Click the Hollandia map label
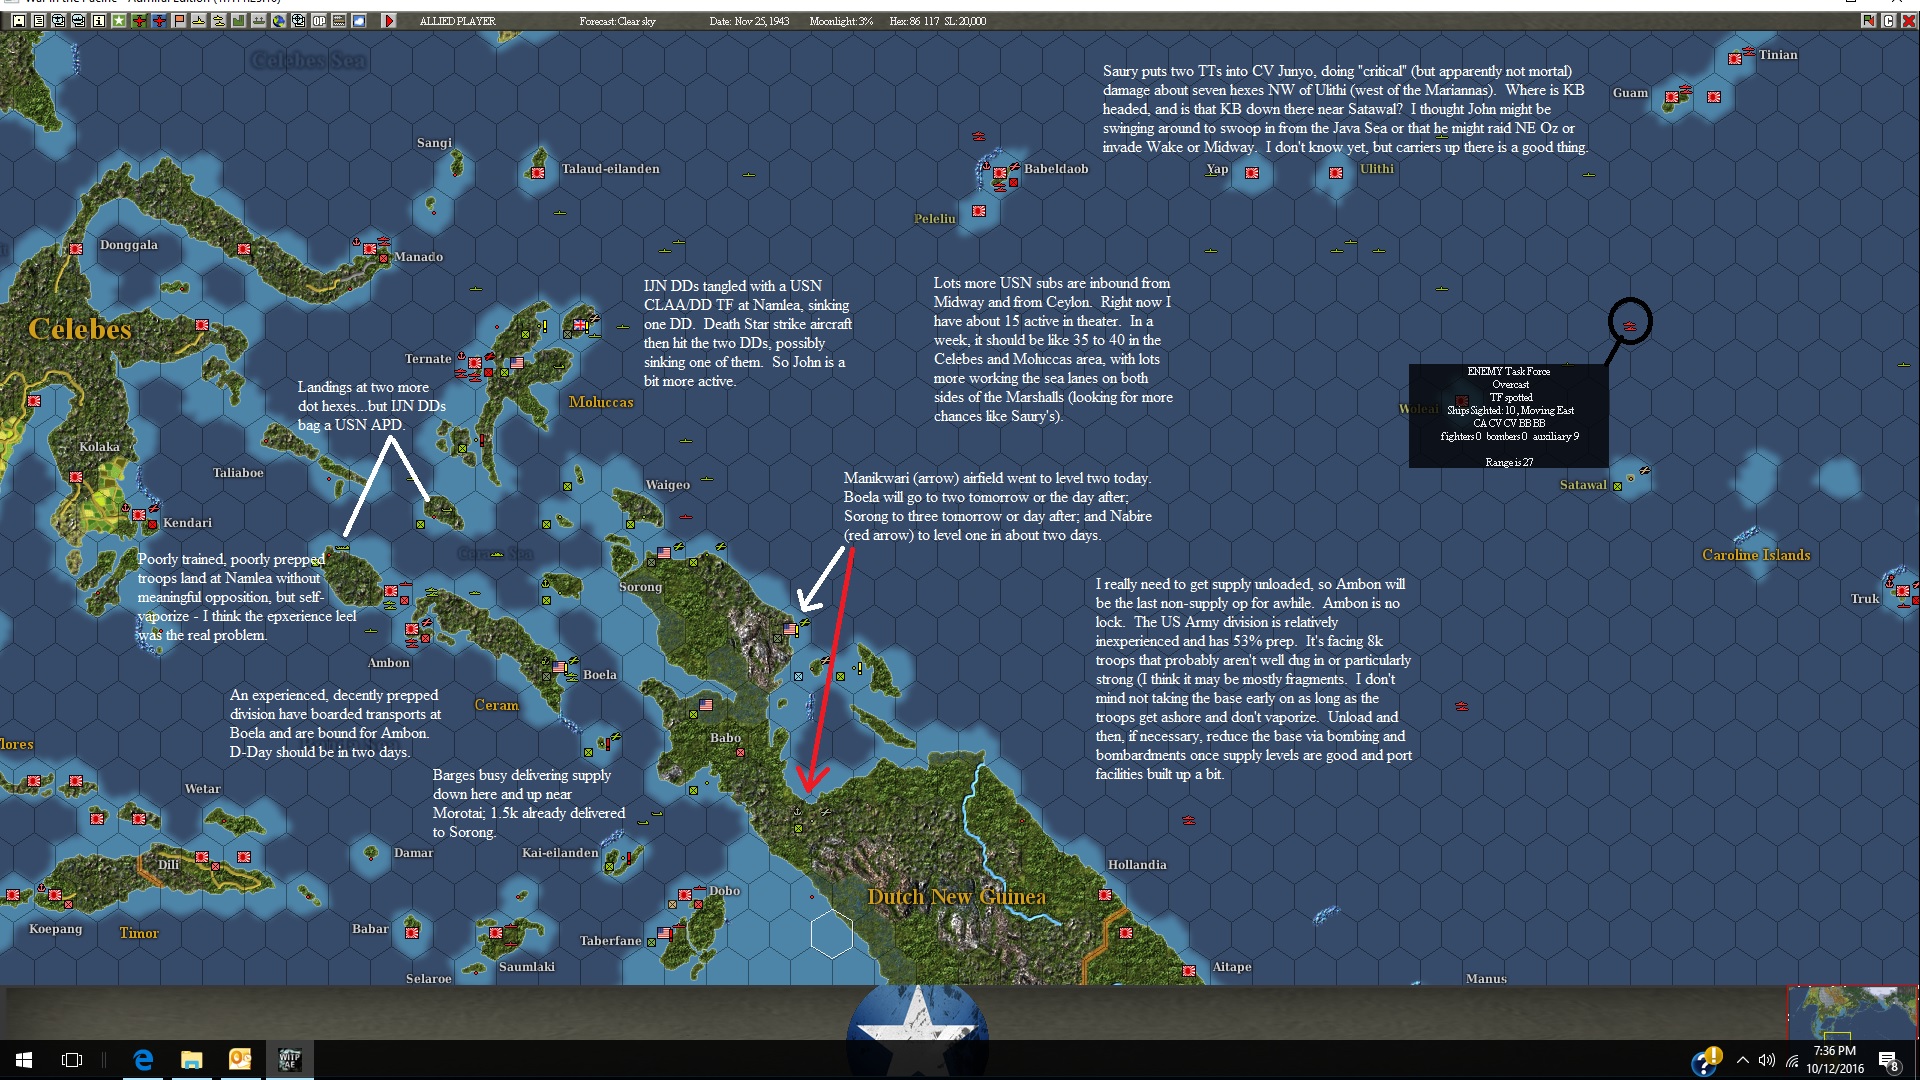 click(x=1137, y=865)
